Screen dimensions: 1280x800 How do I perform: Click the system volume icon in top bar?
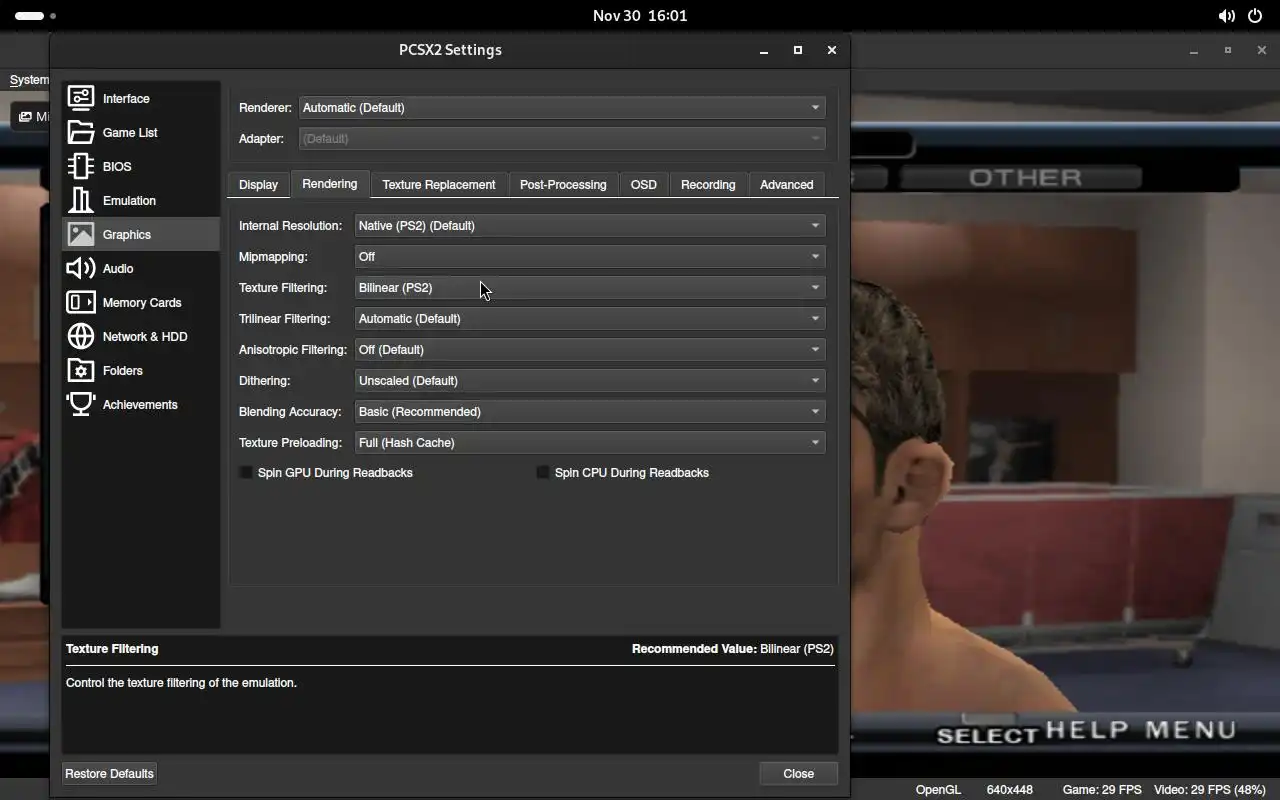[x=1226, y=16]
